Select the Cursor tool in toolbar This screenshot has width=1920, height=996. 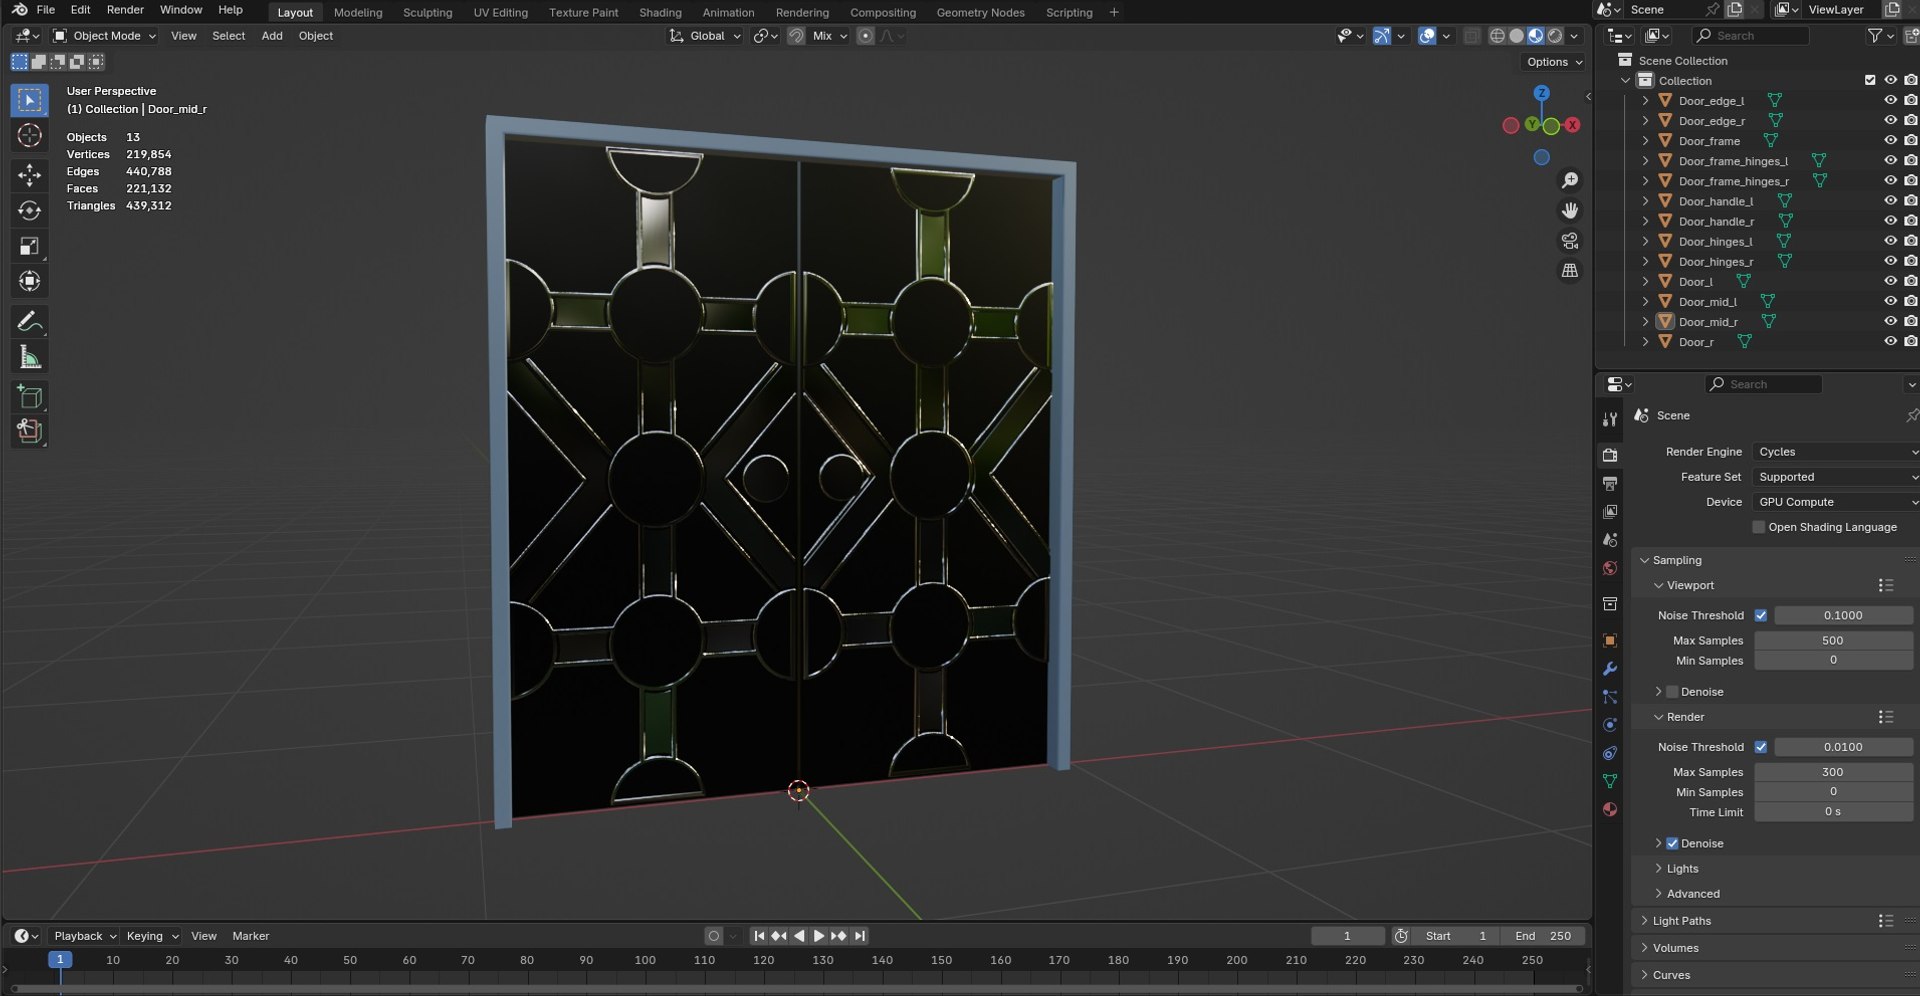click(x=29, y=136)
